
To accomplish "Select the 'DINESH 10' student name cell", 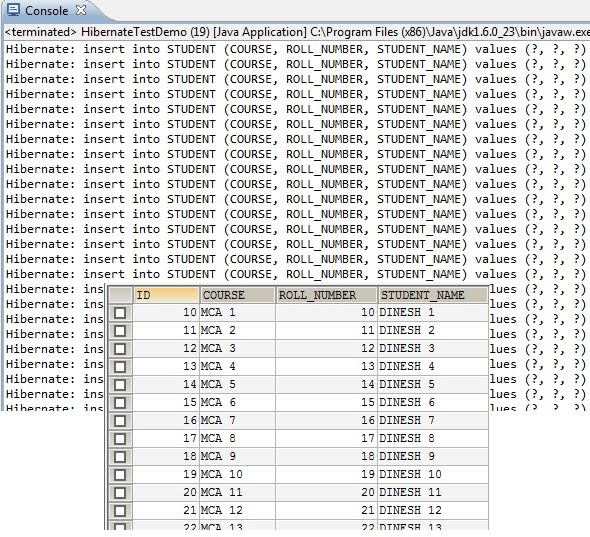I will pyautogui.click(x=433, y=475).
